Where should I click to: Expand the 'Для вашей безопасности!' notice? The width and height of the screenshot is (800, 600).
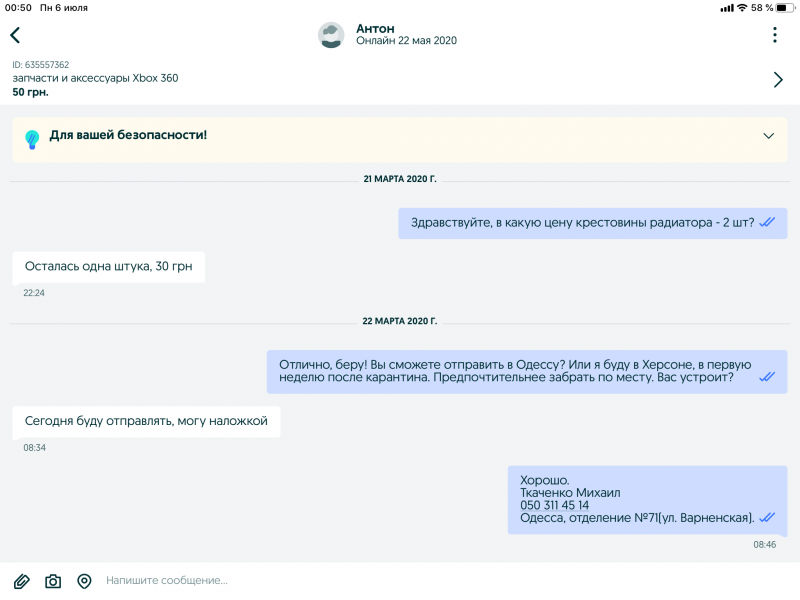768,136
